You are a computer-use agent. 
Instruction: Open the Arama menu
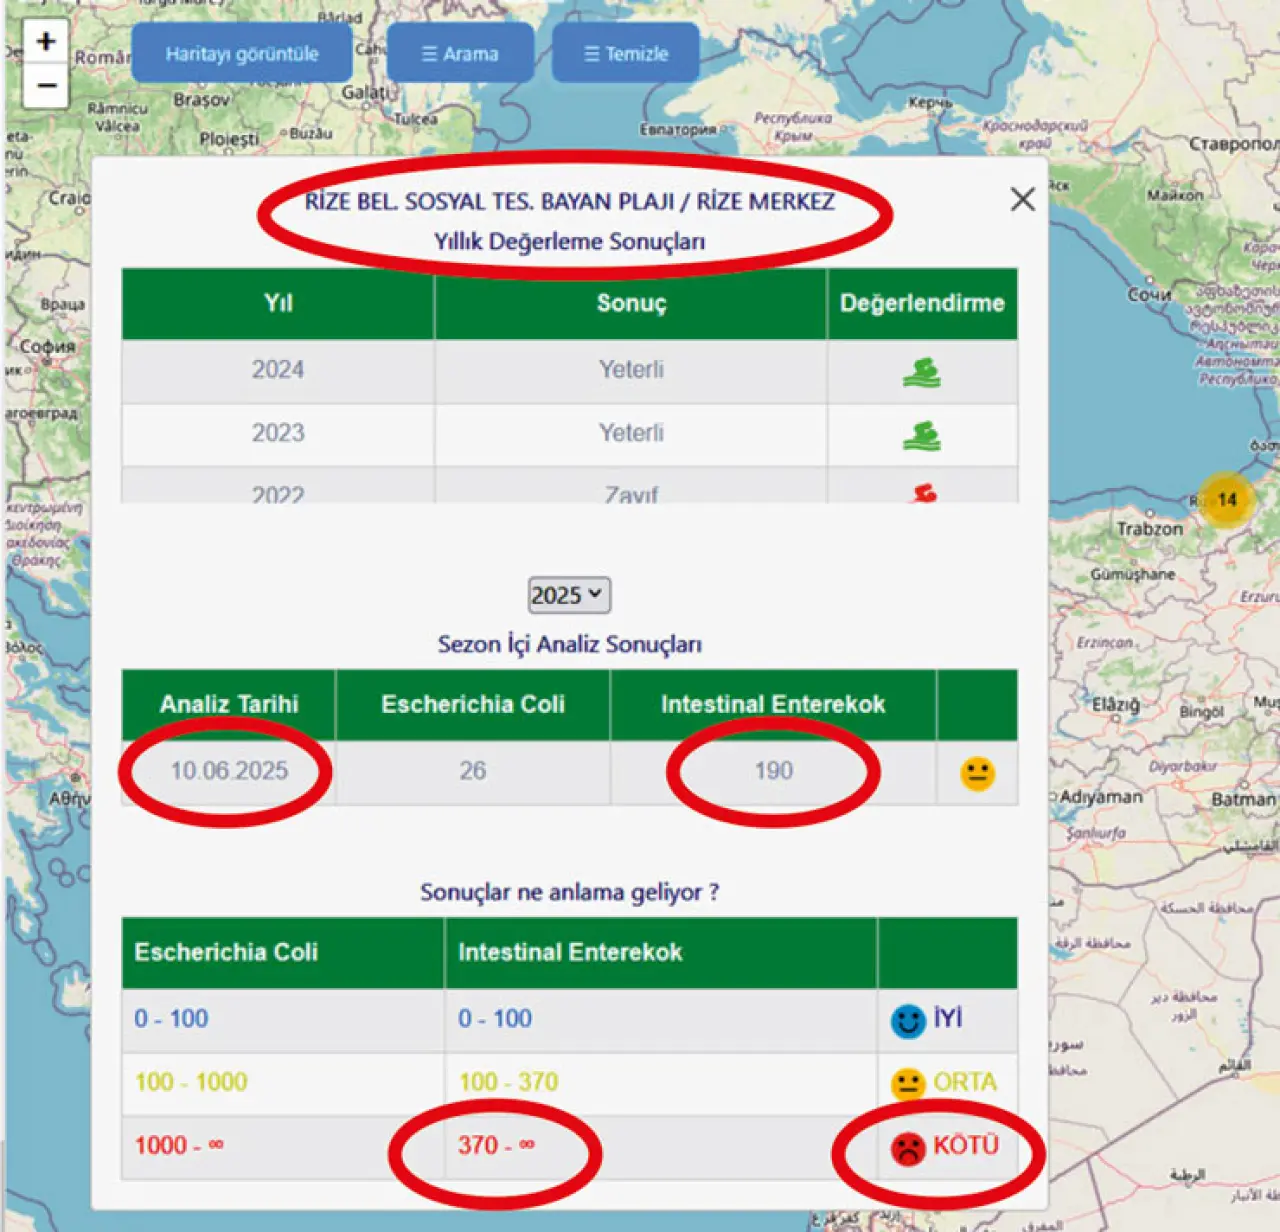[460, 54]
